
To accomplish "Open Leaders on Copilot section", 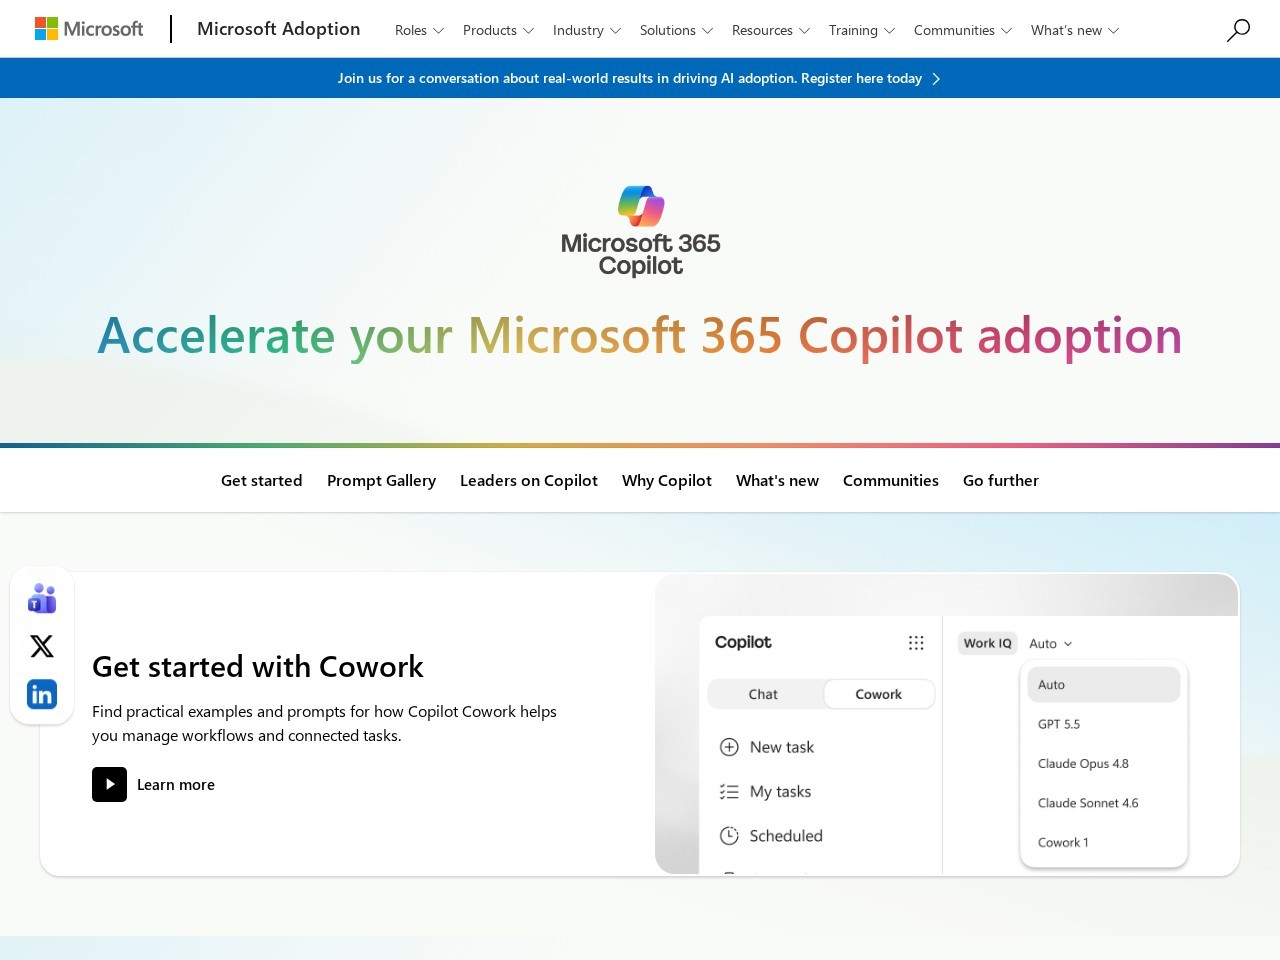I will tap(529, 480).
